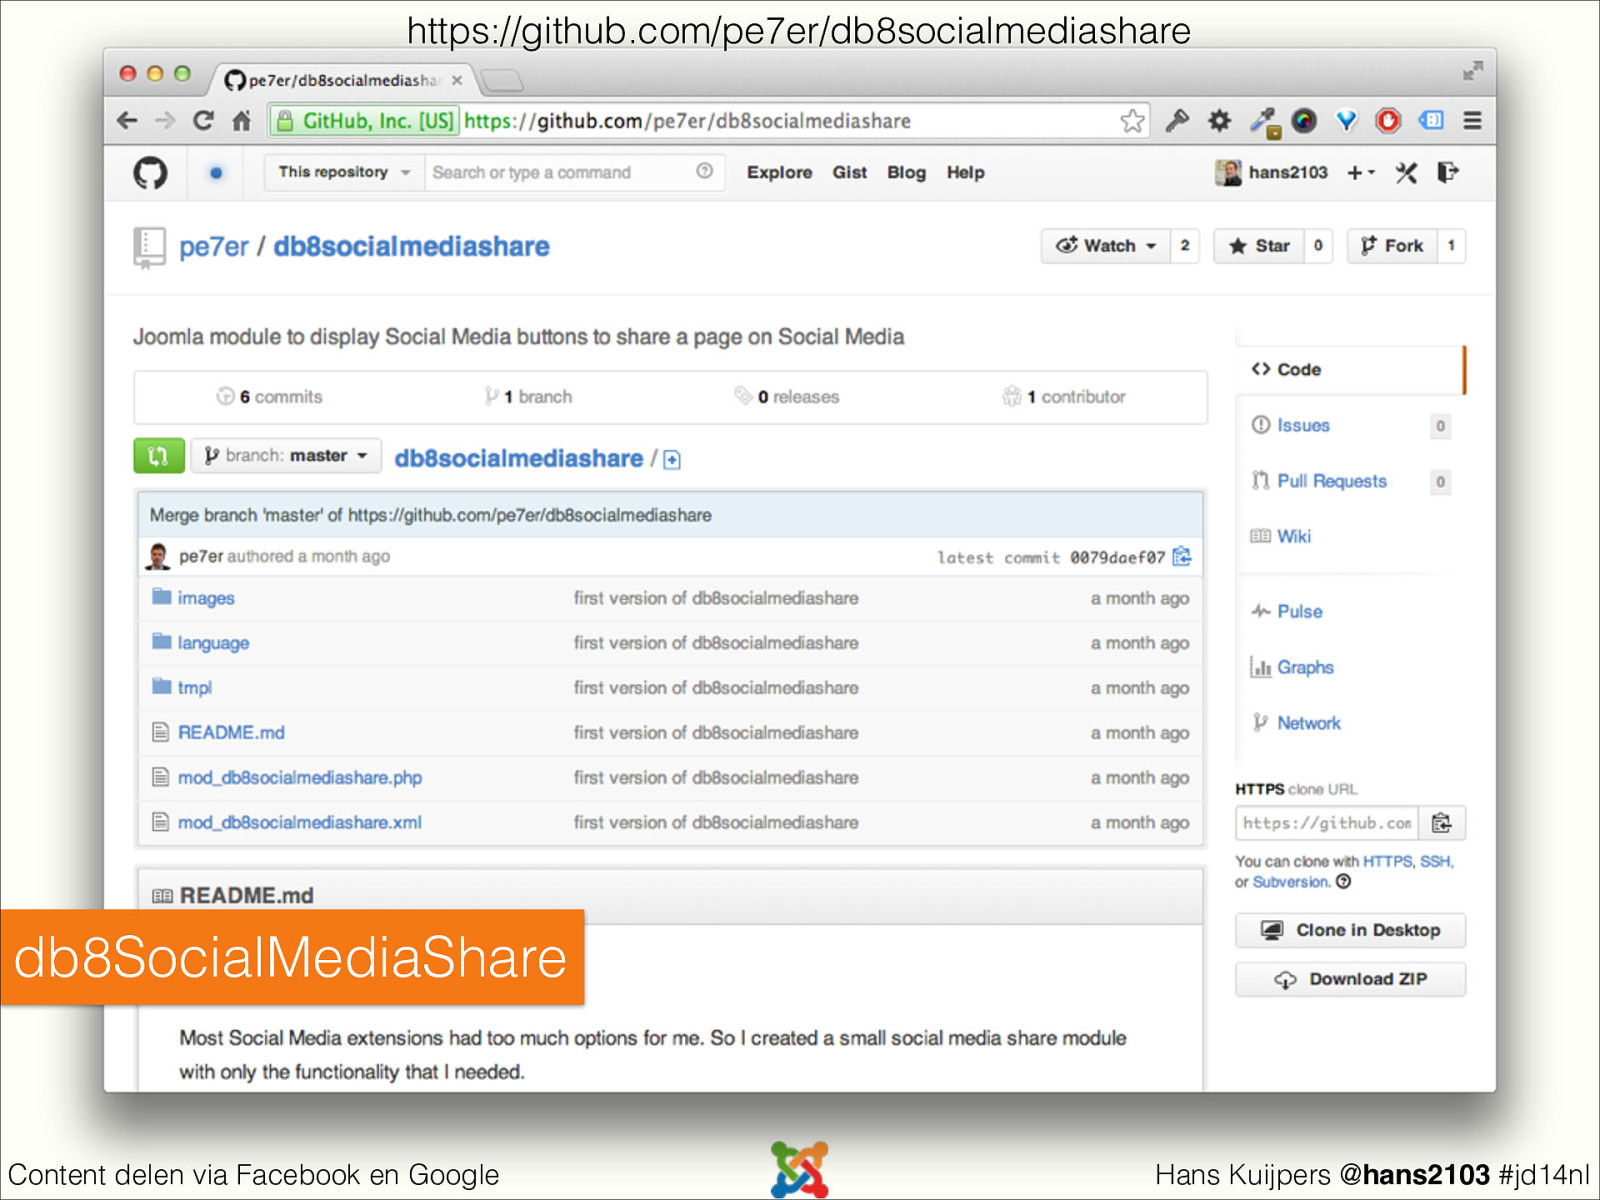1600x1200 pixels.
Task: Click Help in GitHub header
Action: point(966,172)
